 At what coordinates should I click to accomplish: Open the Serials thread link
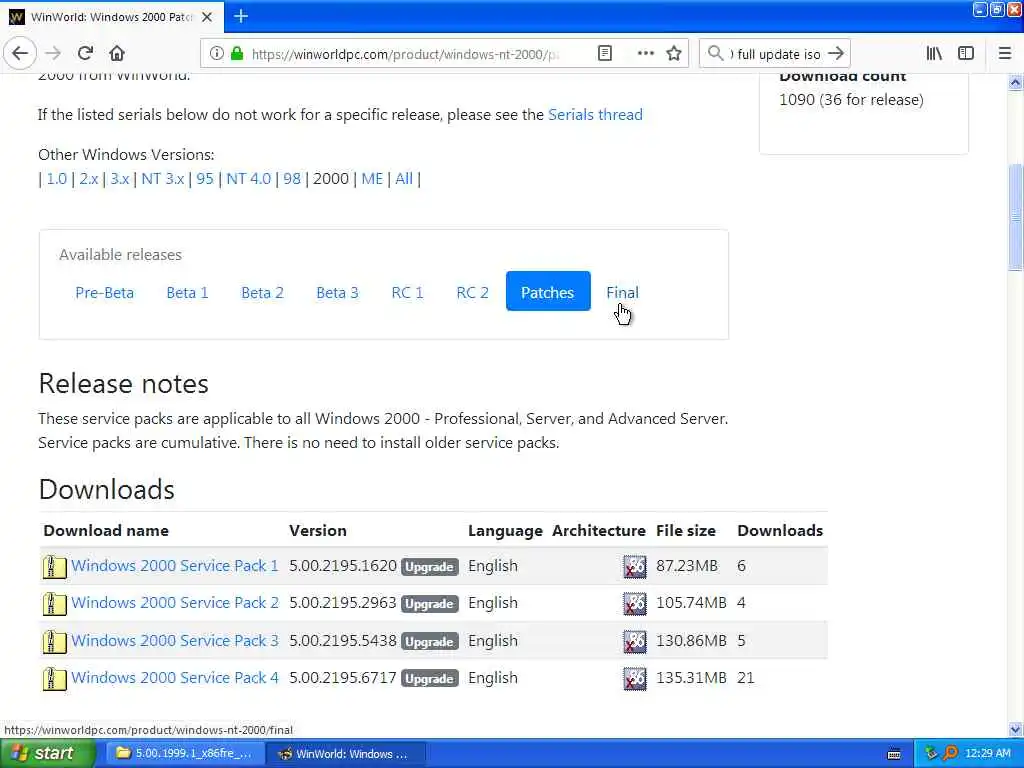click(x=595, y=115)
